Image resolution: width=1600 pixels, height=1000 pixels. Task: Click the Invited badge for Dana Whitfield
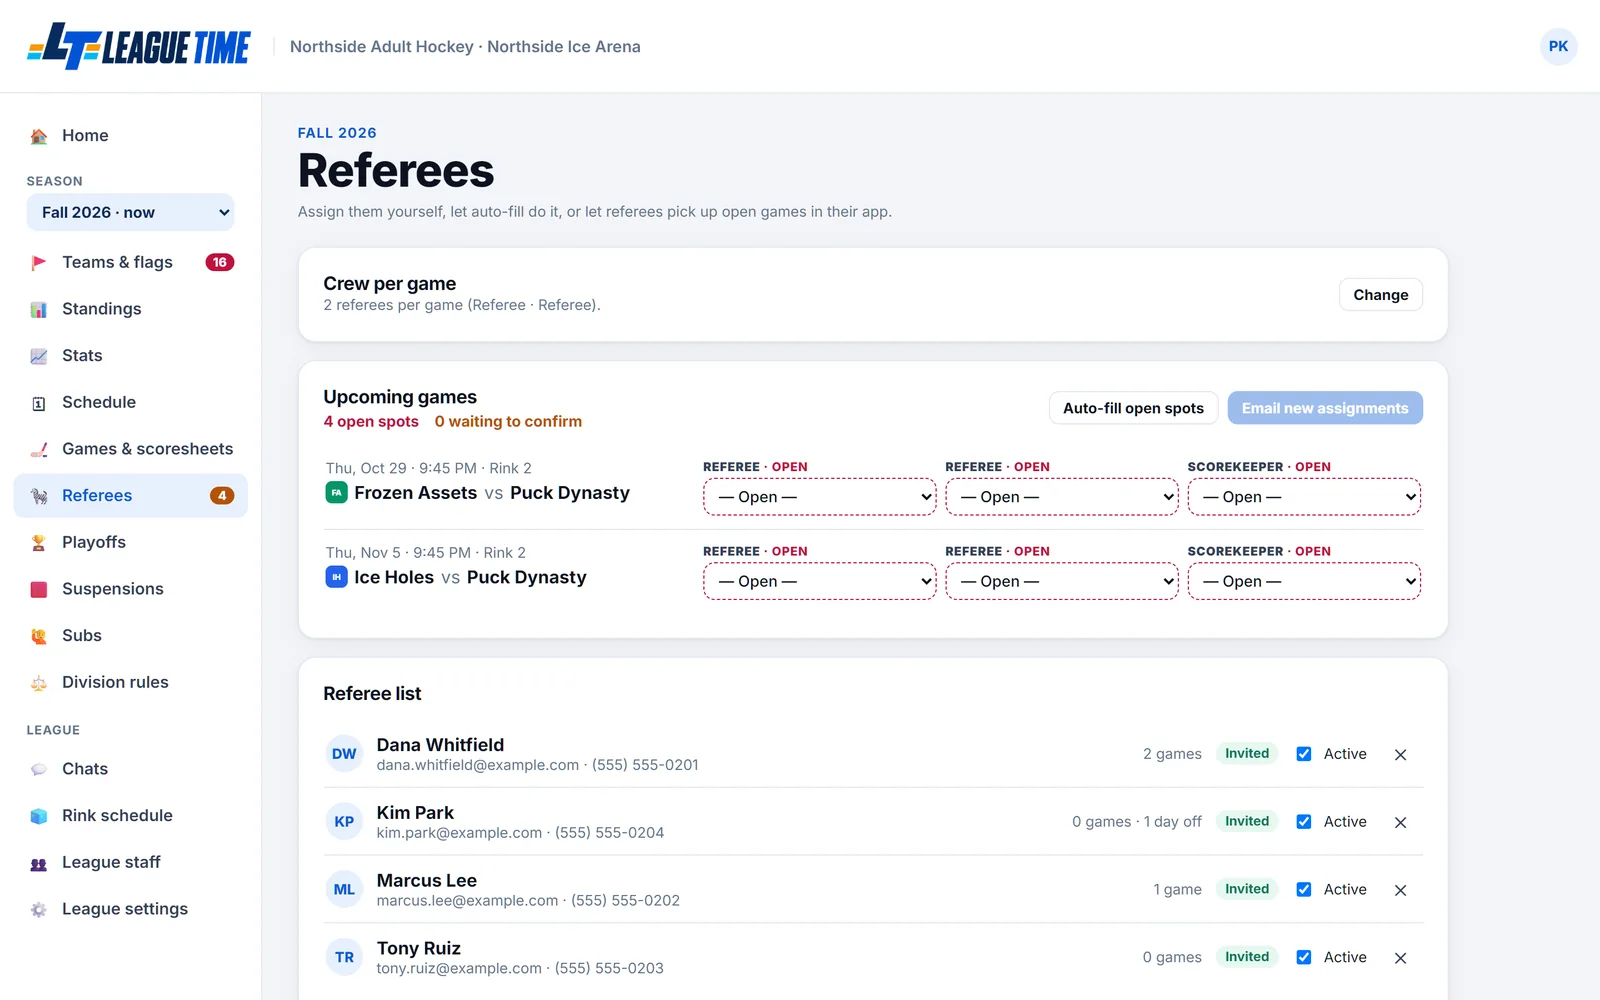pos(1247,754)
